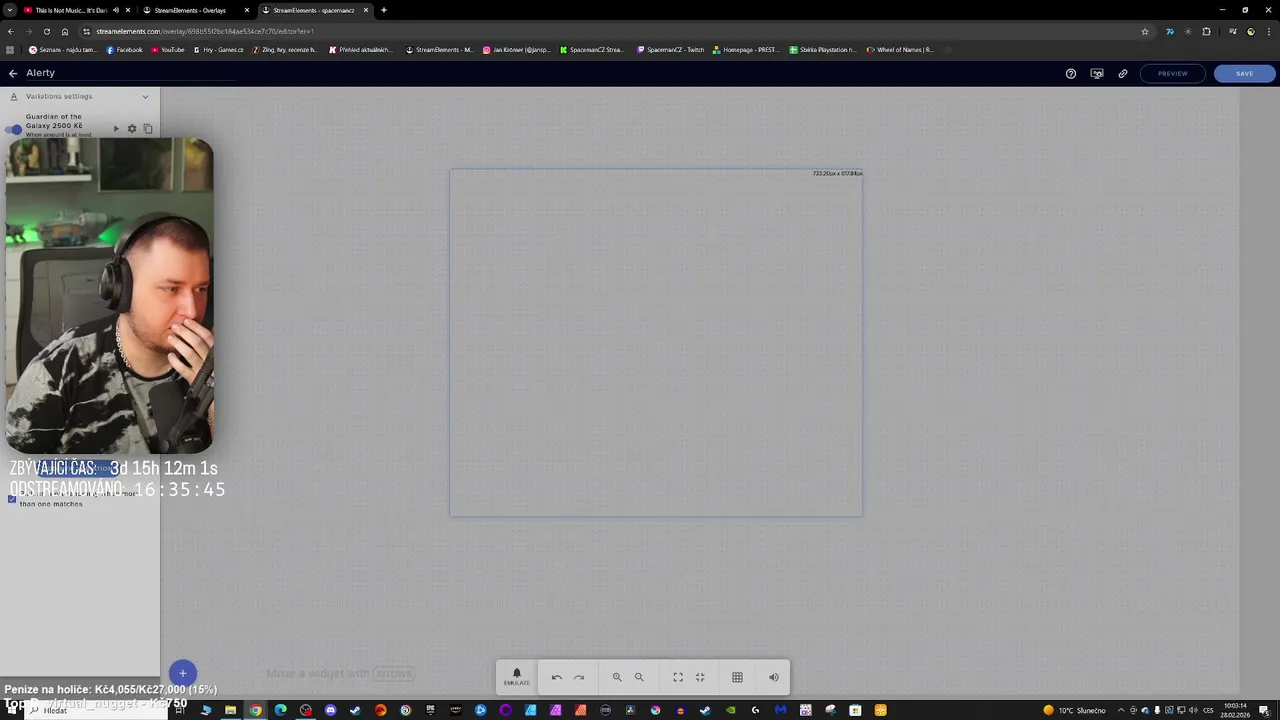Bookmark this page with star icon
This screenshot has height=720, width=1280.
pyautogui.click(x=1145, y=31)
